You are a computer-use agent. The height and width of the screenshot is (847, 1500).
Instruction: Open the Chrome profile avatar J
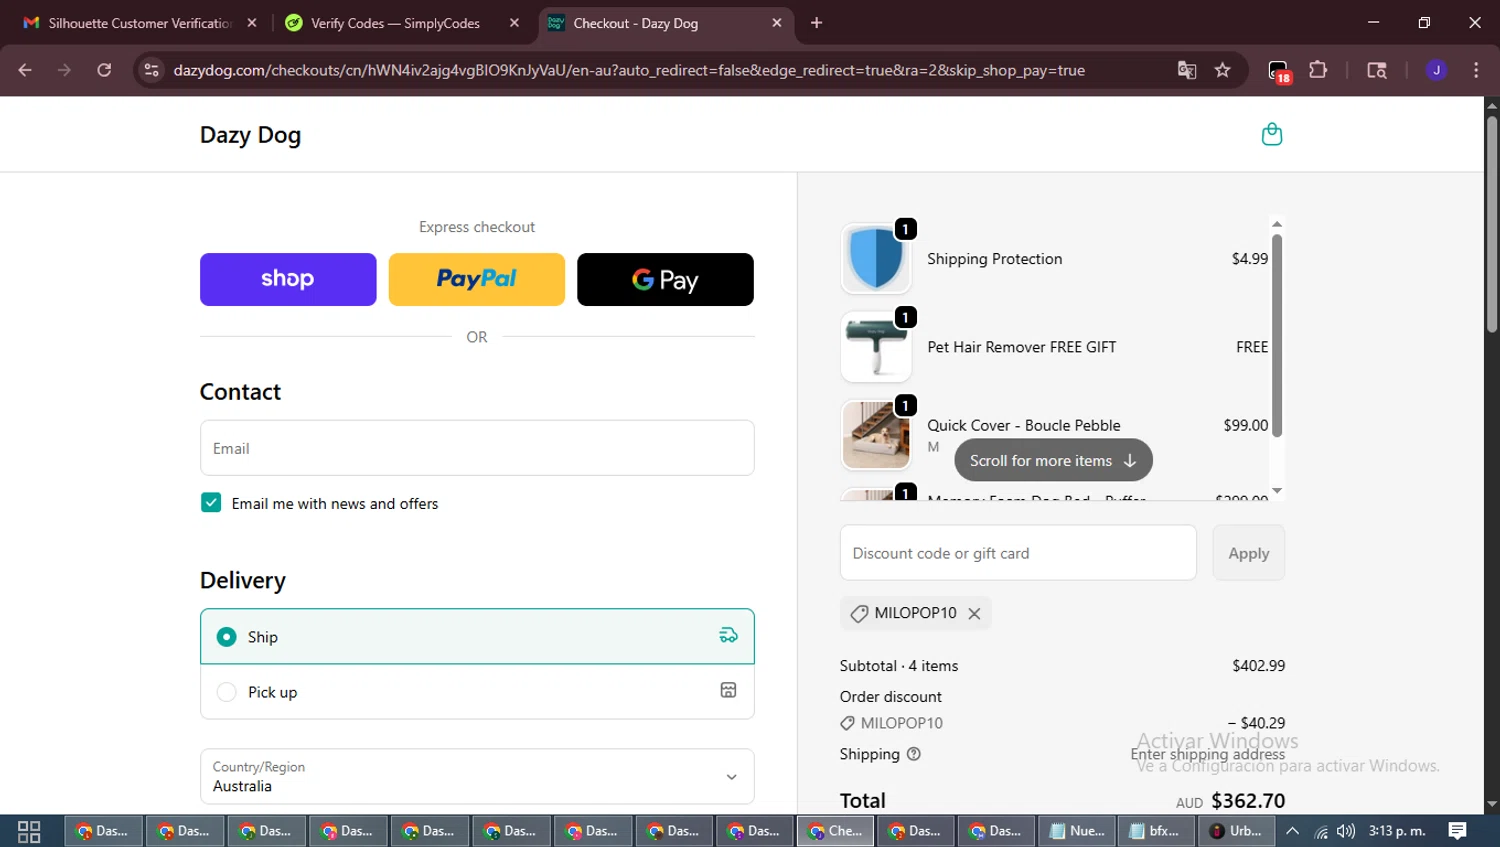coord(1436,70)
